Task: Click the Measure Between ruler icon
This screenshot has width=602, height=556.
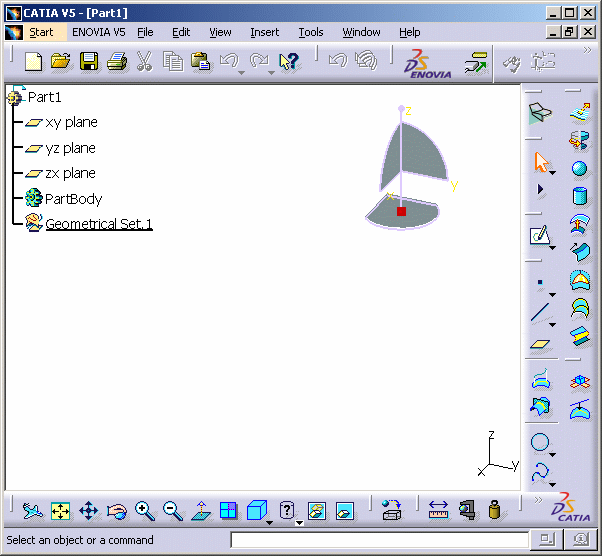Action: (x=438, y=511)
